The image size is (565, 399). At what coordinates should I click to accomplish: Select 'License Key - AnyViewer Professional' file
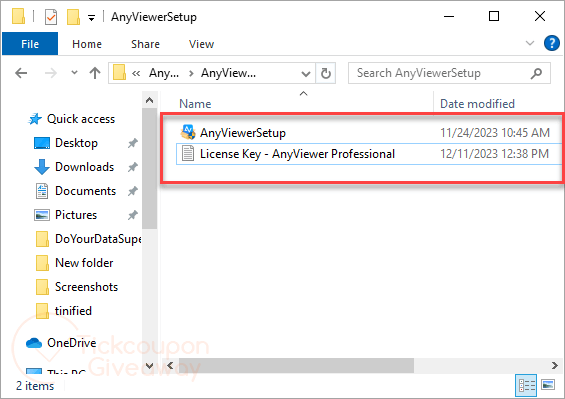click(x=297, y=154)
